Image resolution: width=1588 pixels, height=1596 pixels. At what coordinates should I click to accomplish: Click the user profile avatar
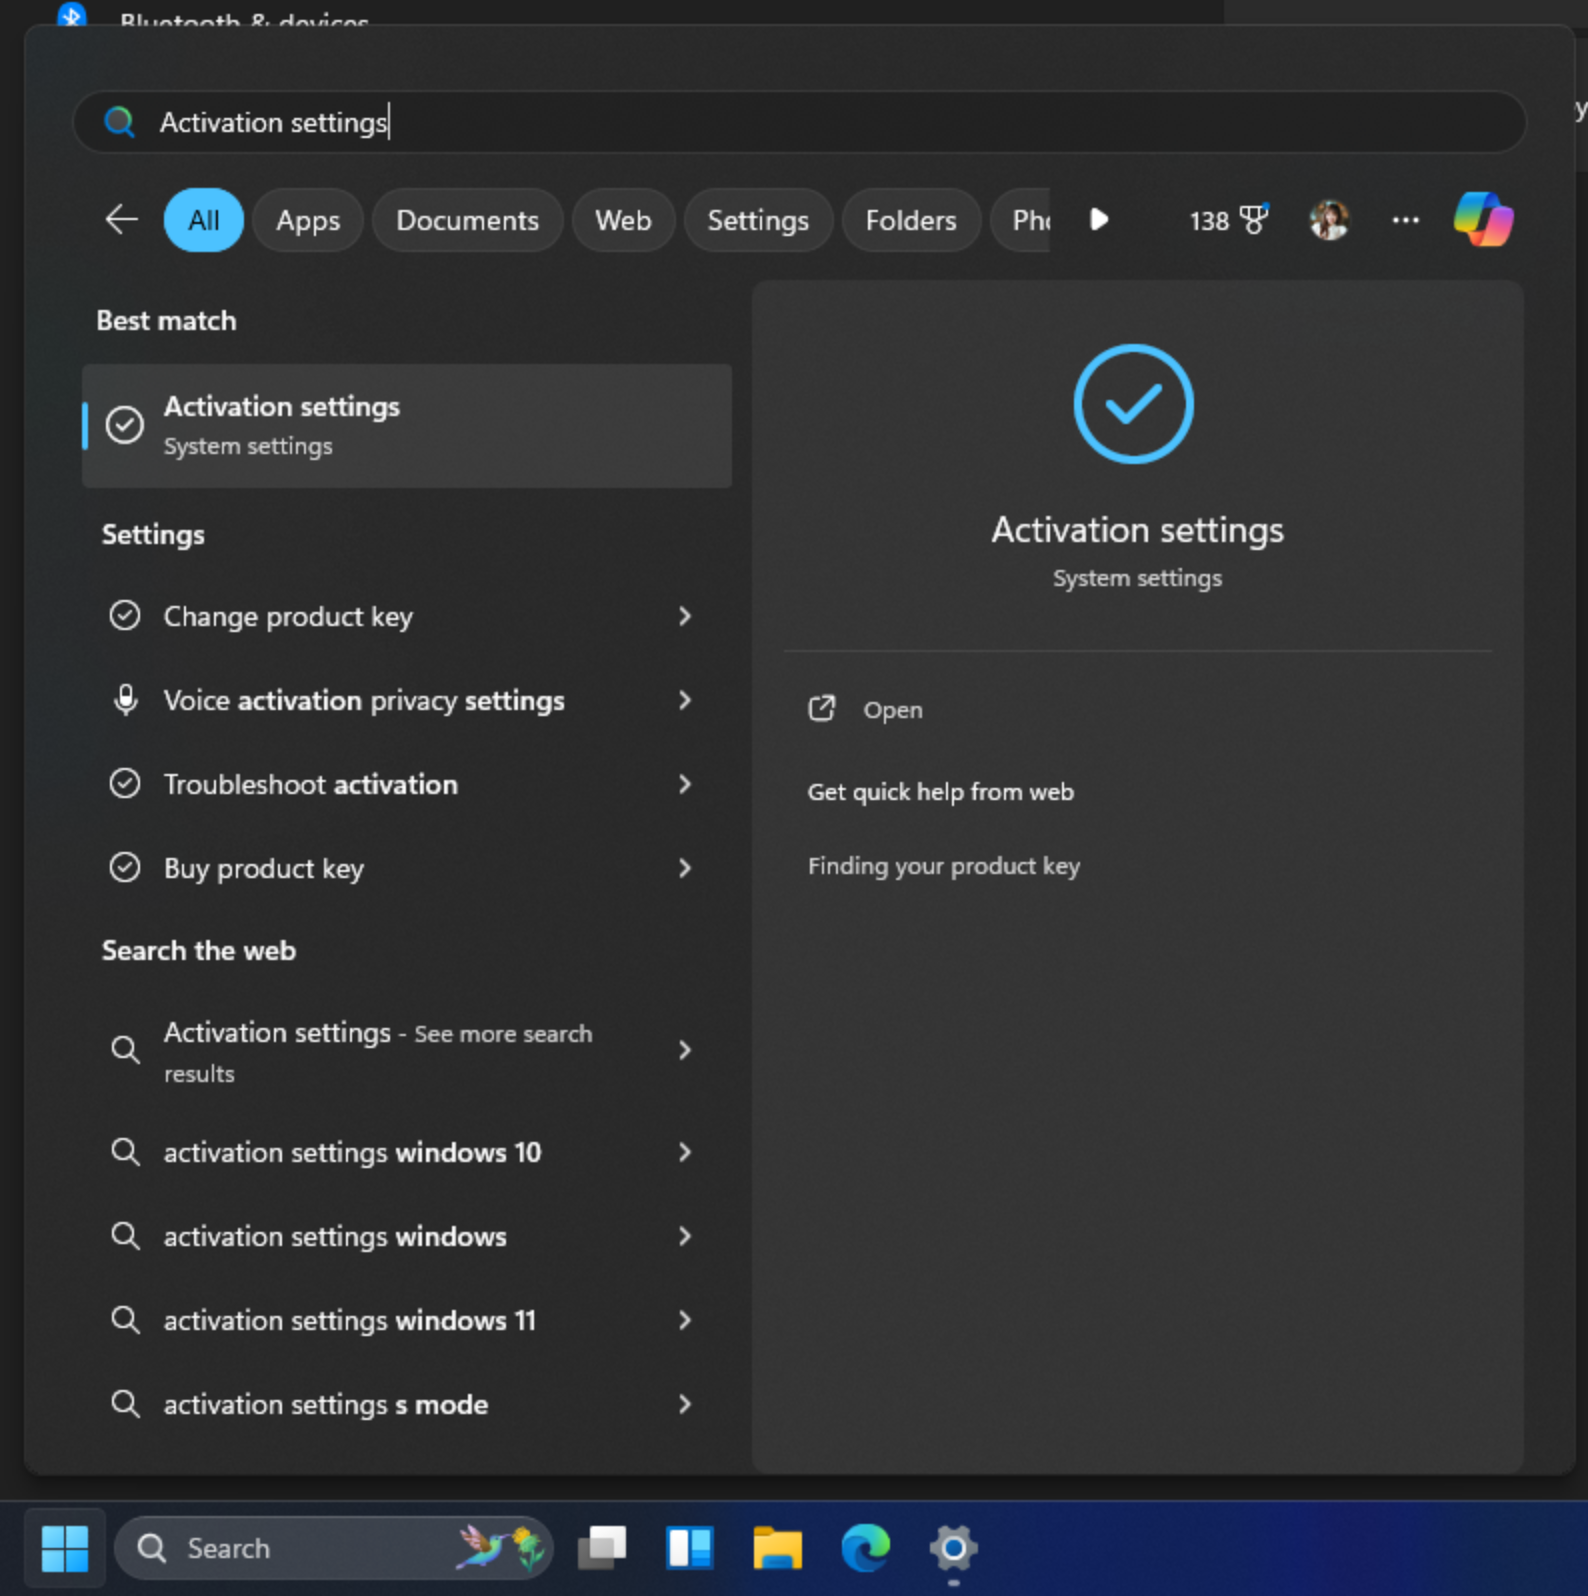coord(1329,220)
